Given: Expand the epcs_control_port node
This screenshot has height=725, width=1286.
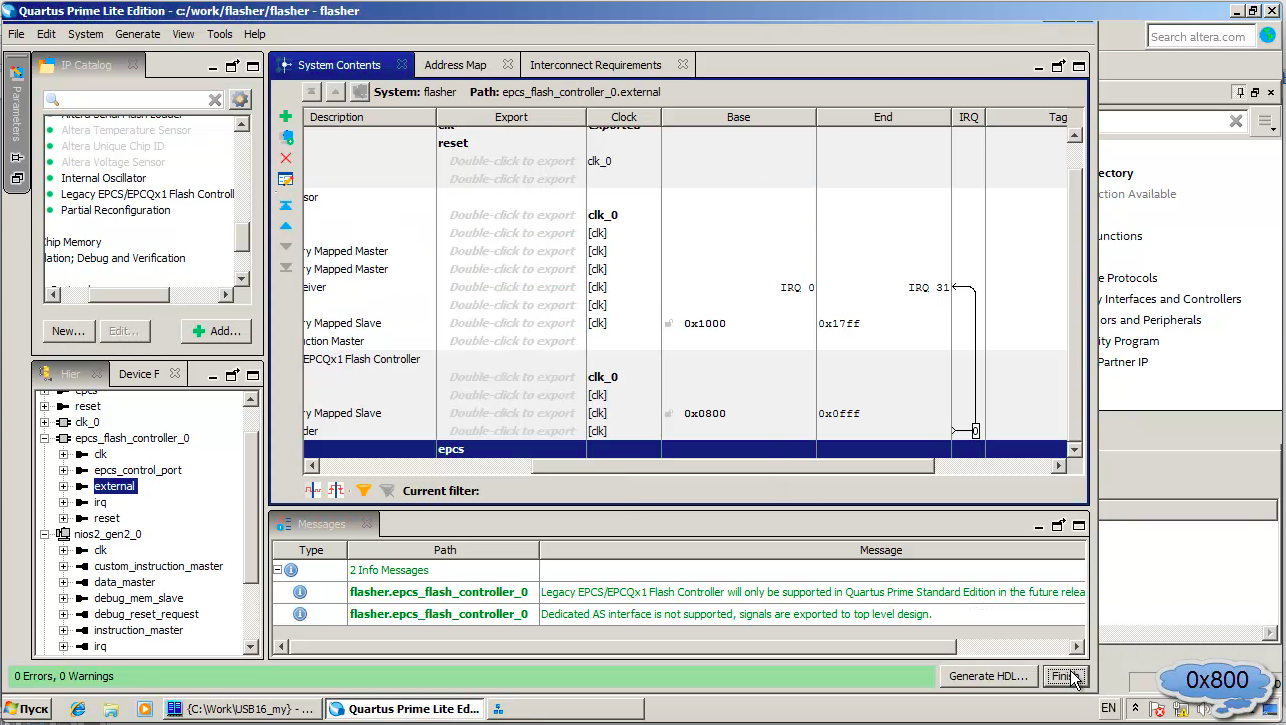Looking at the screenshot, I should coord(63,470).
